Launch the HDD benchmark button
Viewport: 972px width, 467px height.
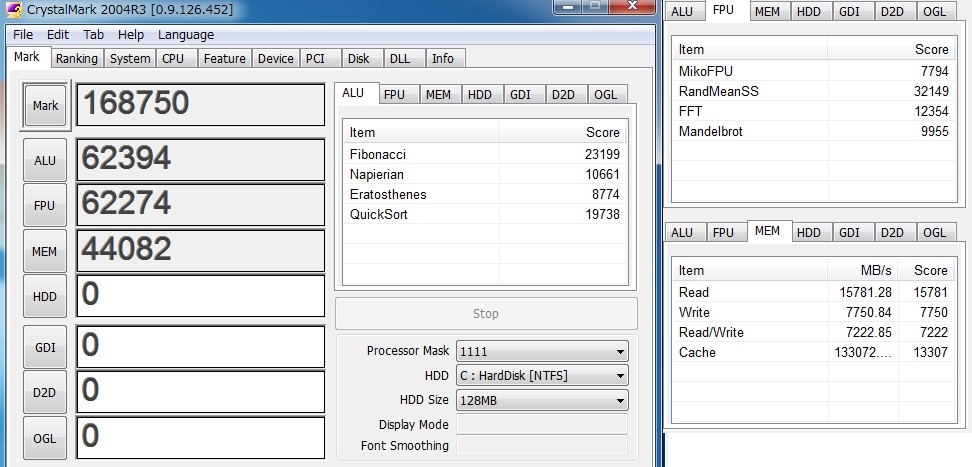45,297
